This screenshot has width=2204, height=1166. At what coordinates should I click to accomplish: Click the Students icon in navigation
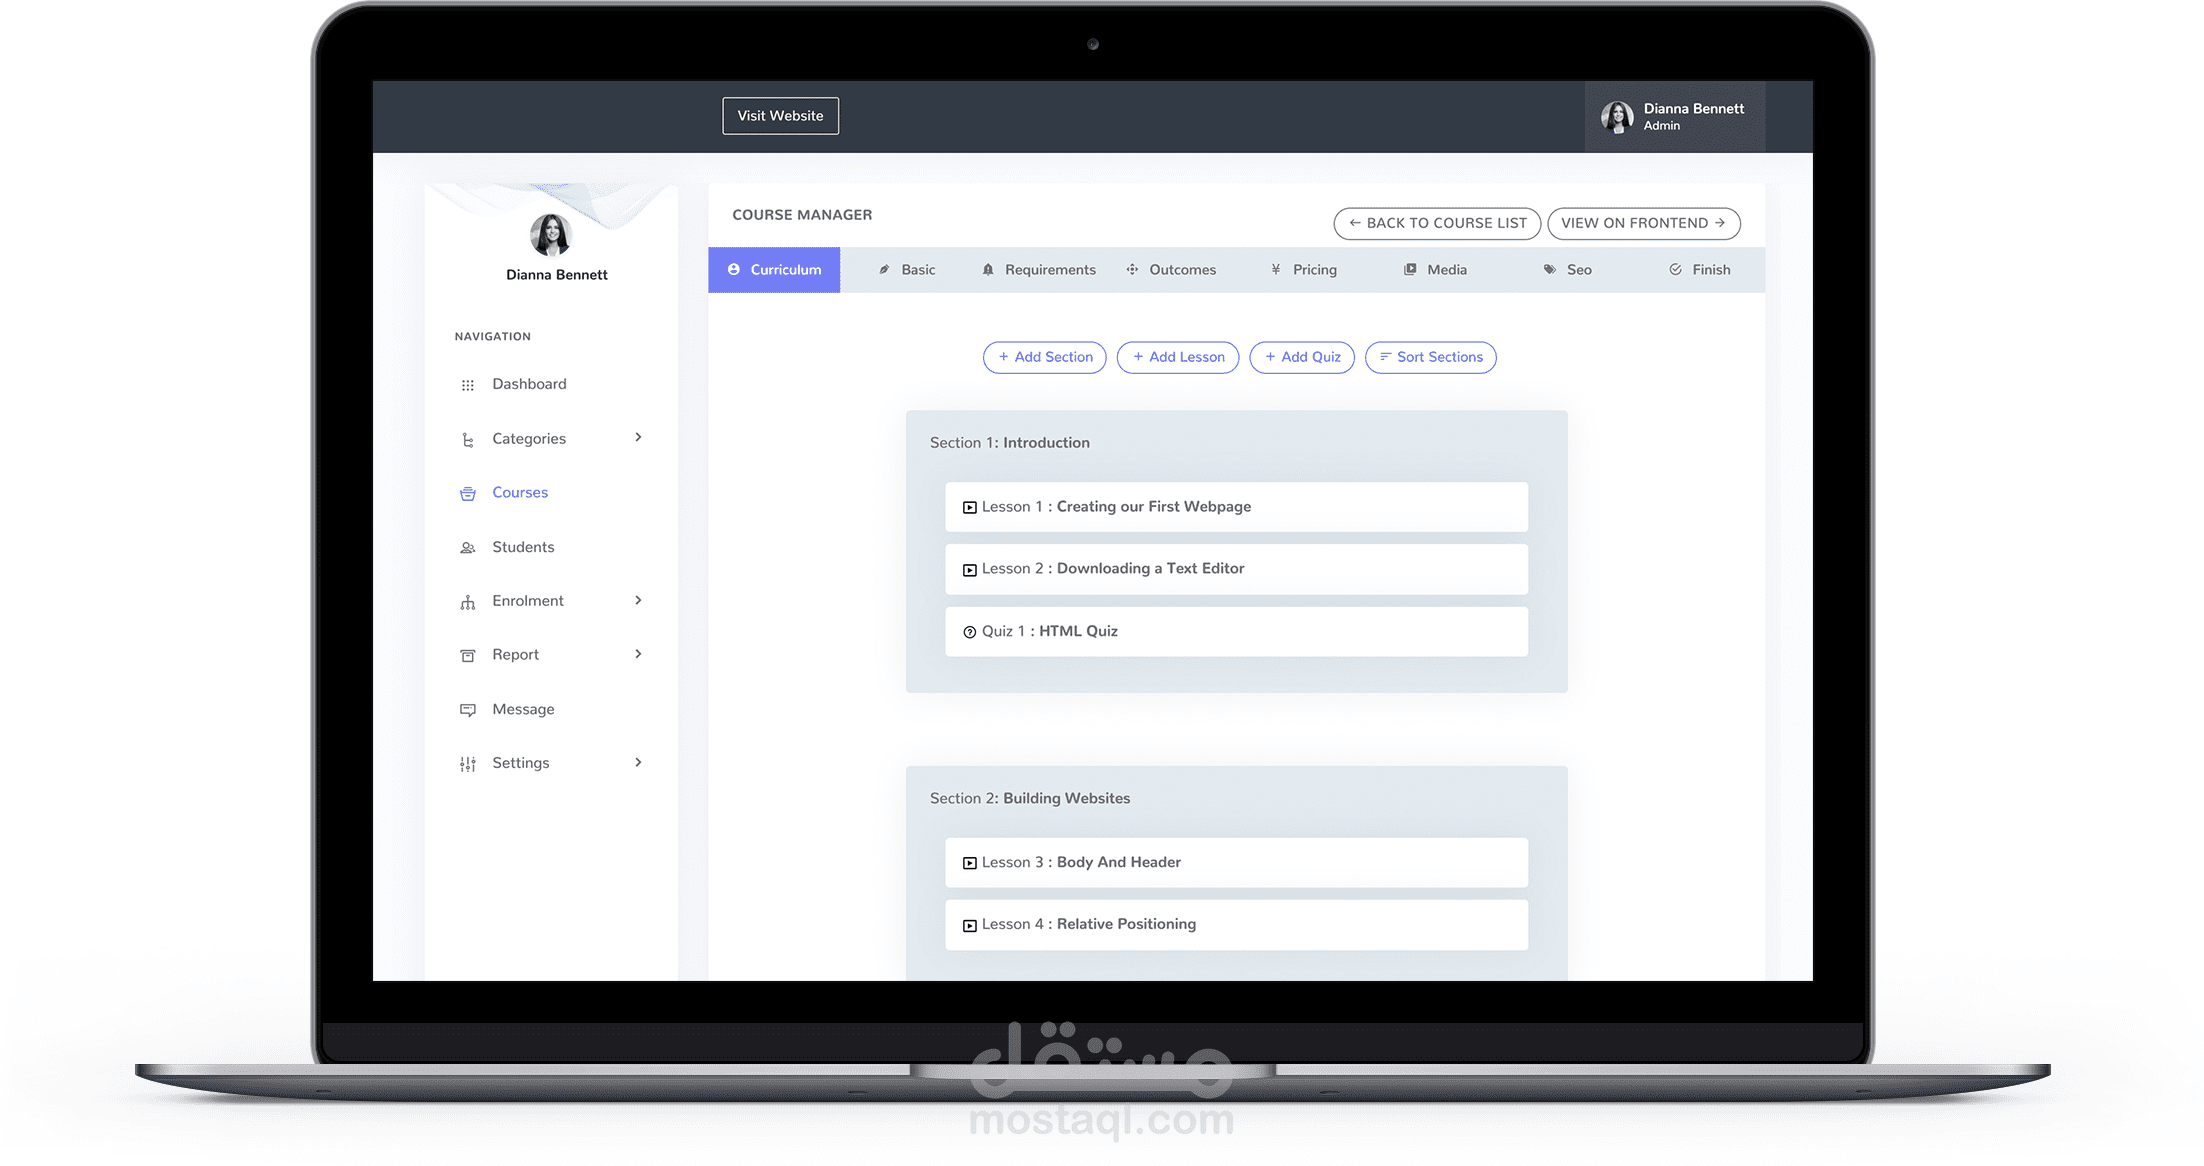467,548
